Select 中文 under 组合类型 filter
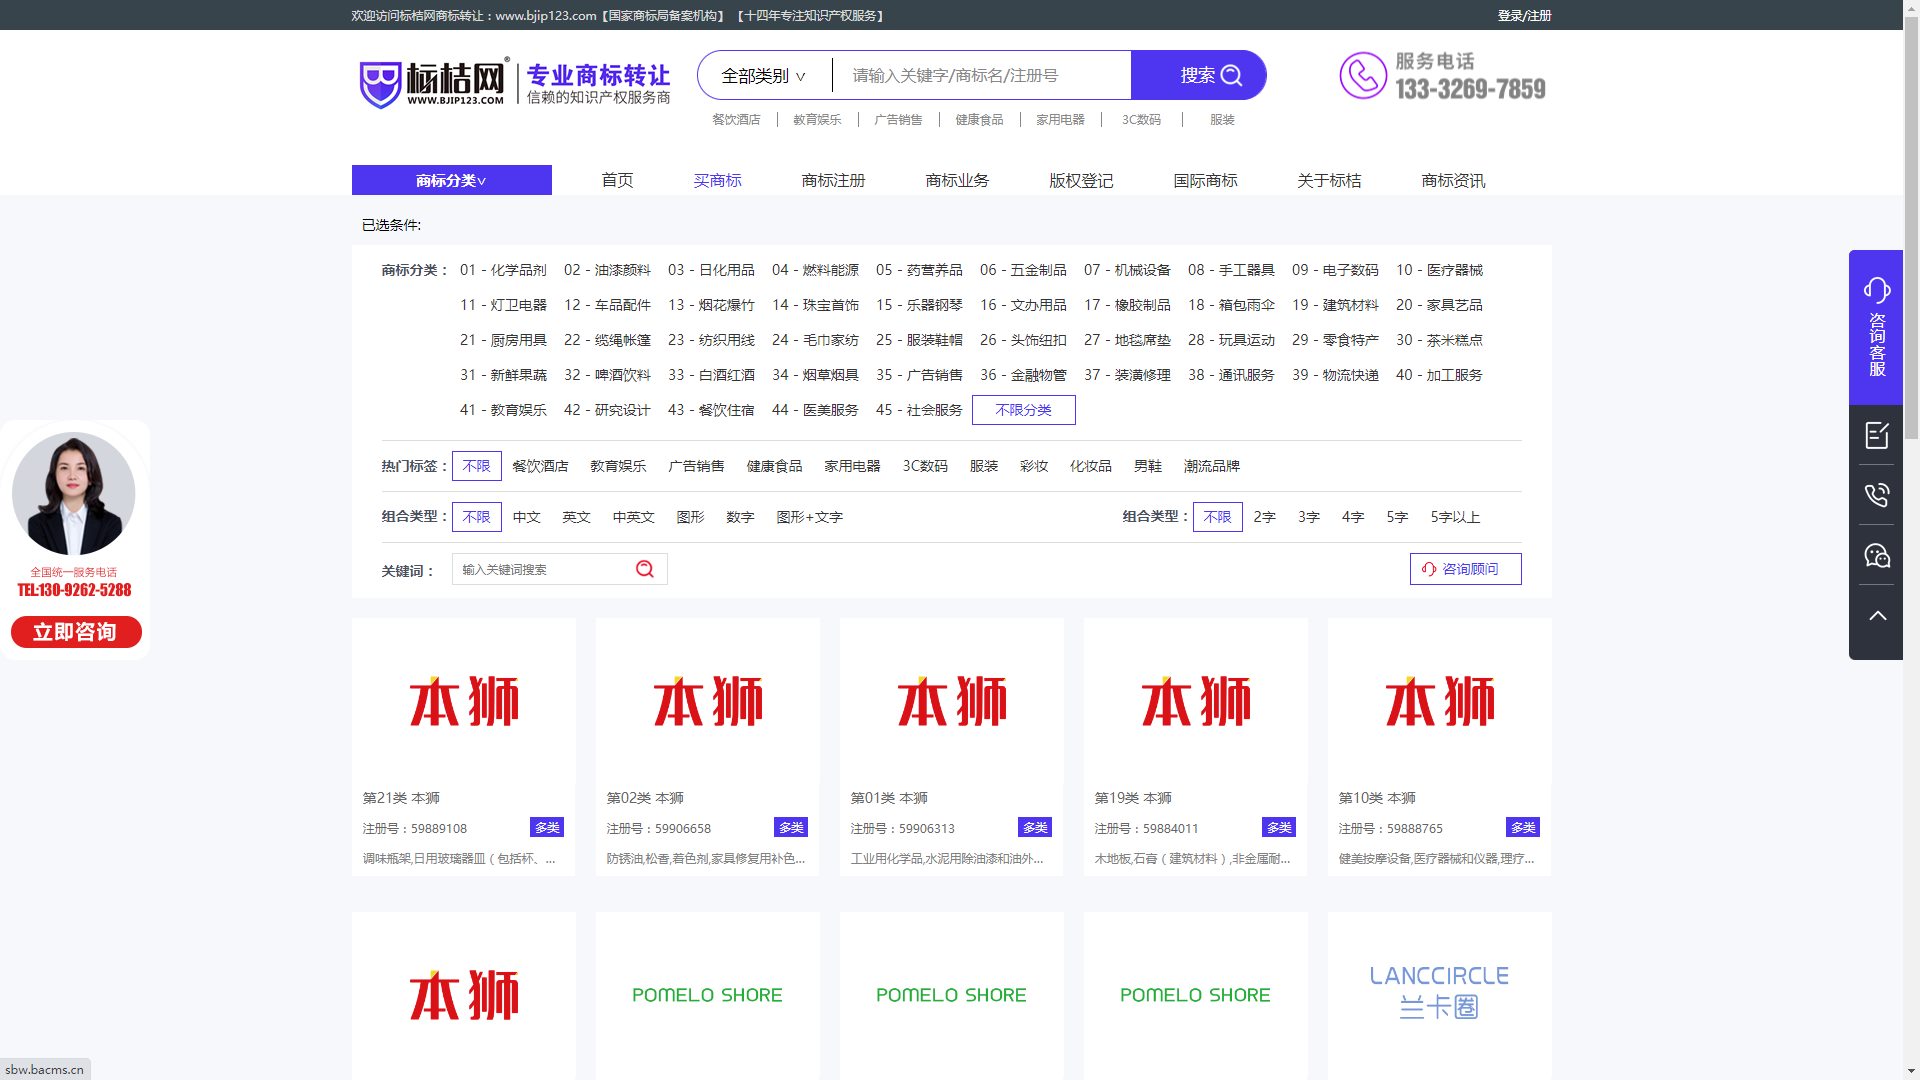The image size is (1920, 1080). pos(526,517)
